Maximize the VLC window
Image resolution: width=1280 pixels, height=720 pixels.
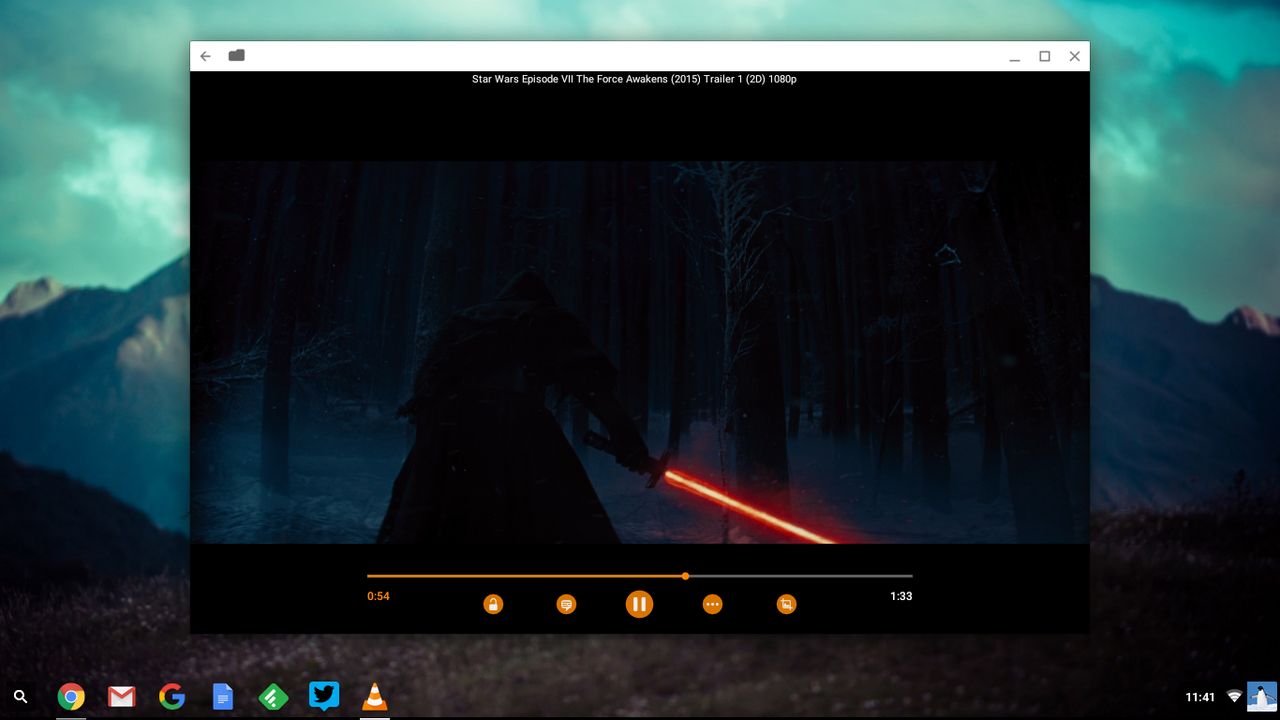point(1044,57)
